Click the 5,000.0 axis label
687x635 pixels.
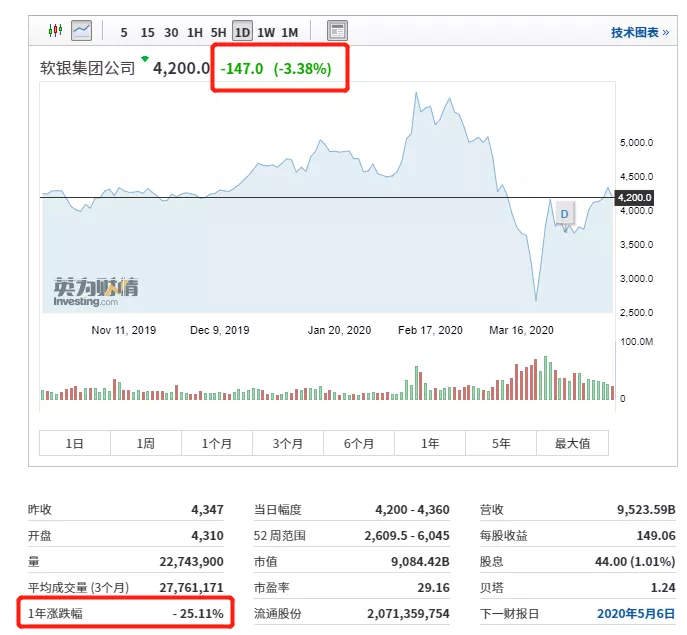[636, 142]
